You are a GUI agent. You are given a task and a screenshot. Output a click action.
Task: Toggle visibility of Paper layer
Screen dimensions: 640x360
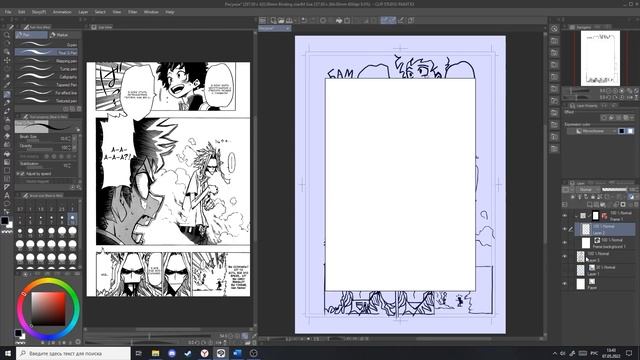(565, 284)
